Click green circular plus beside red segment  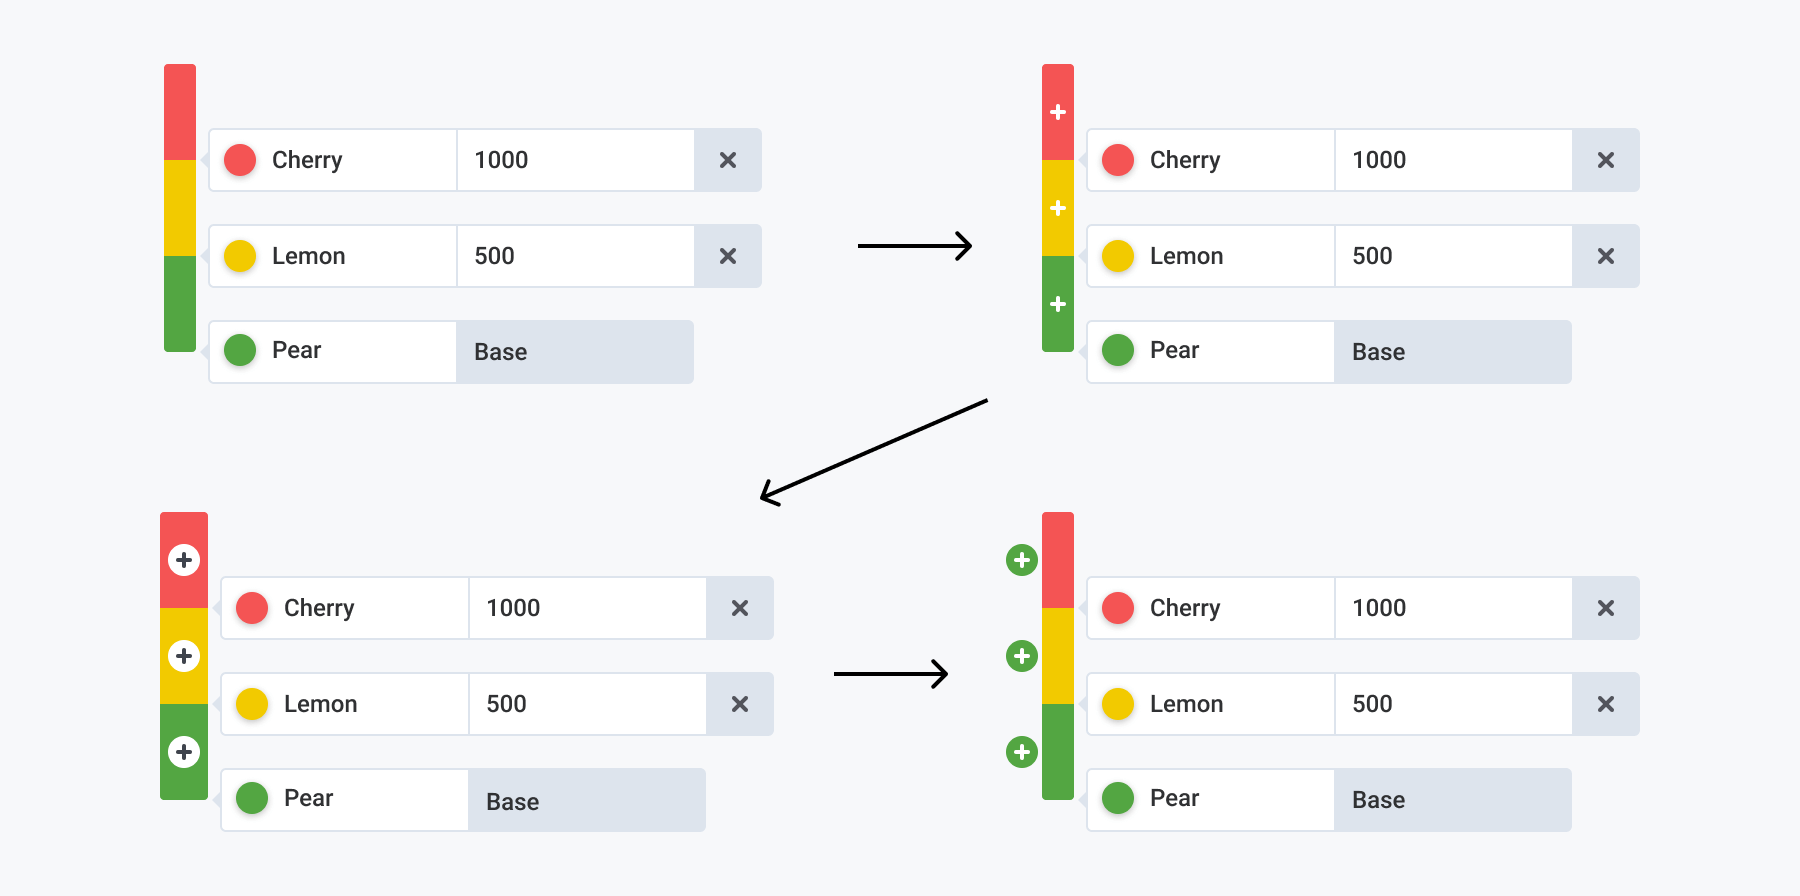pos(1021,560)
